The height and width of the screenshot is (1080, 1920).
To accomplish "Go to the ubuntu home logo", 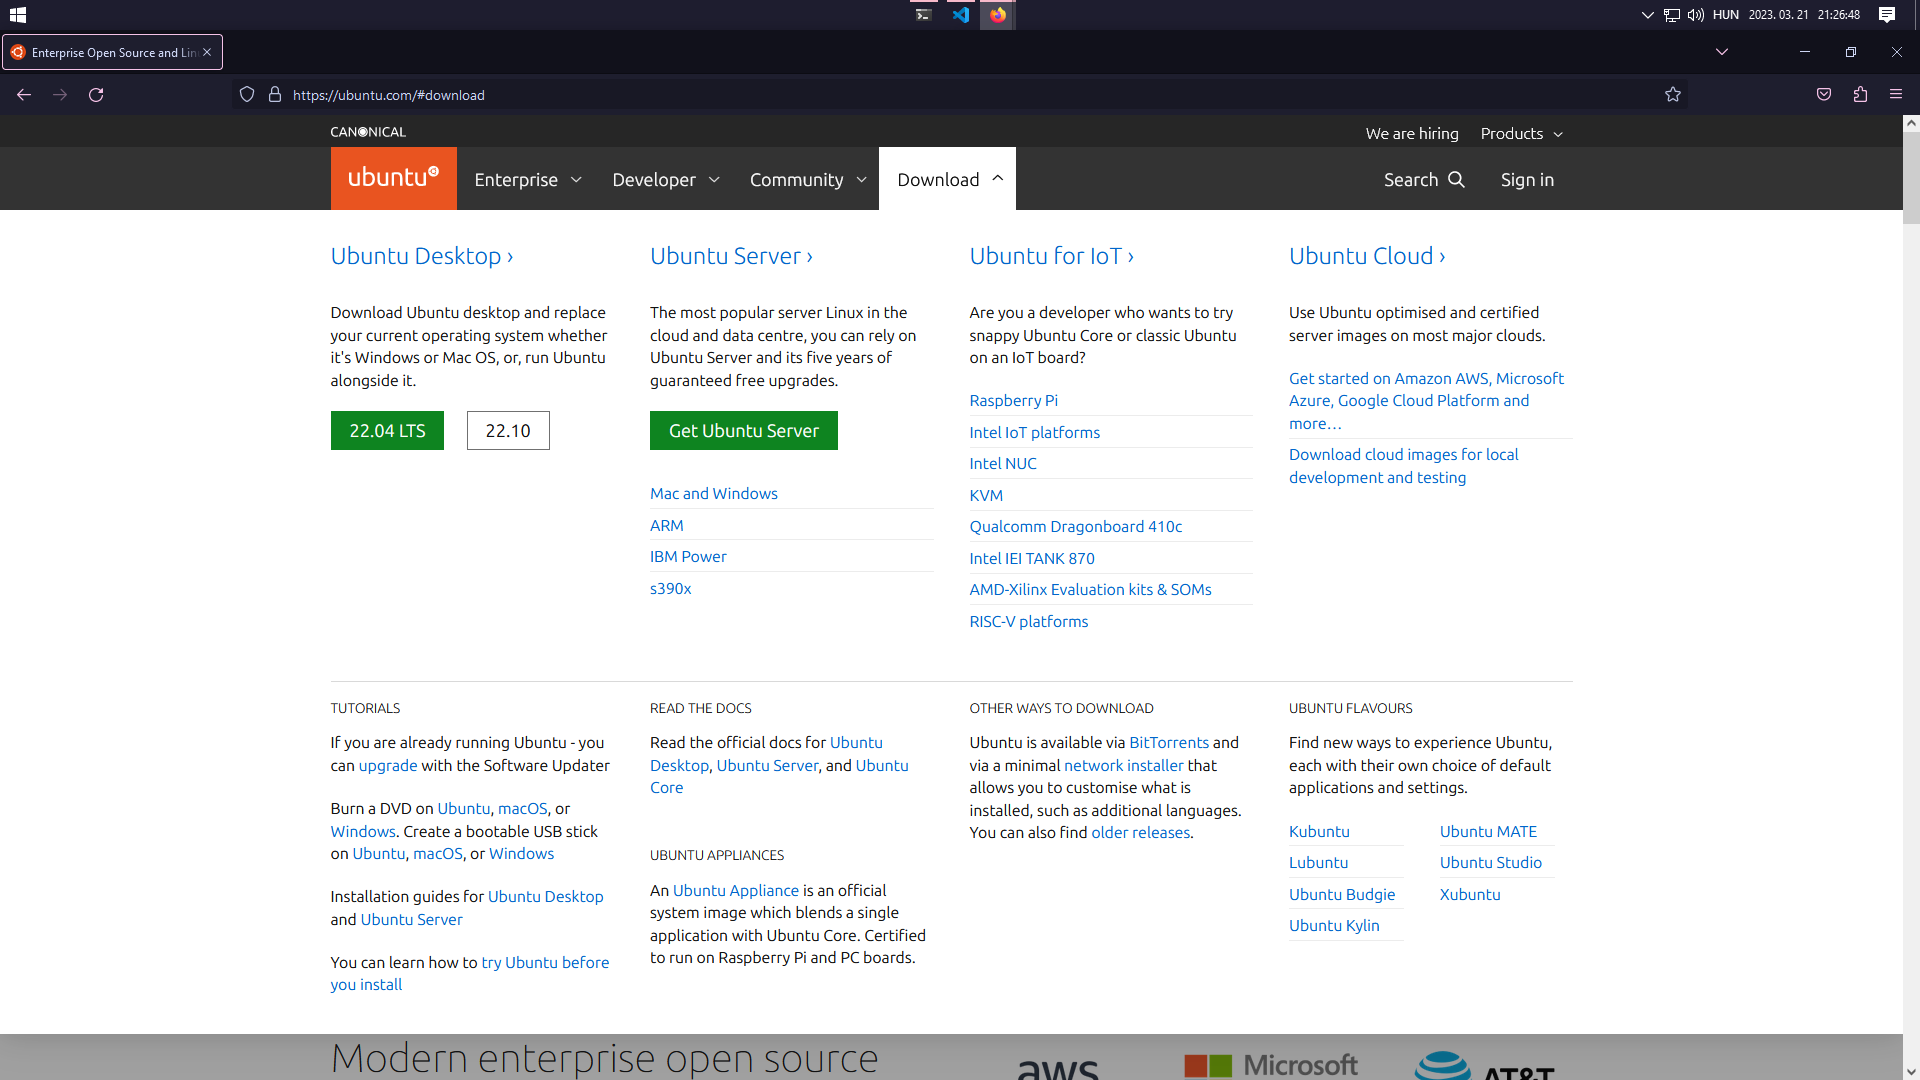I will tap(393, 178).
